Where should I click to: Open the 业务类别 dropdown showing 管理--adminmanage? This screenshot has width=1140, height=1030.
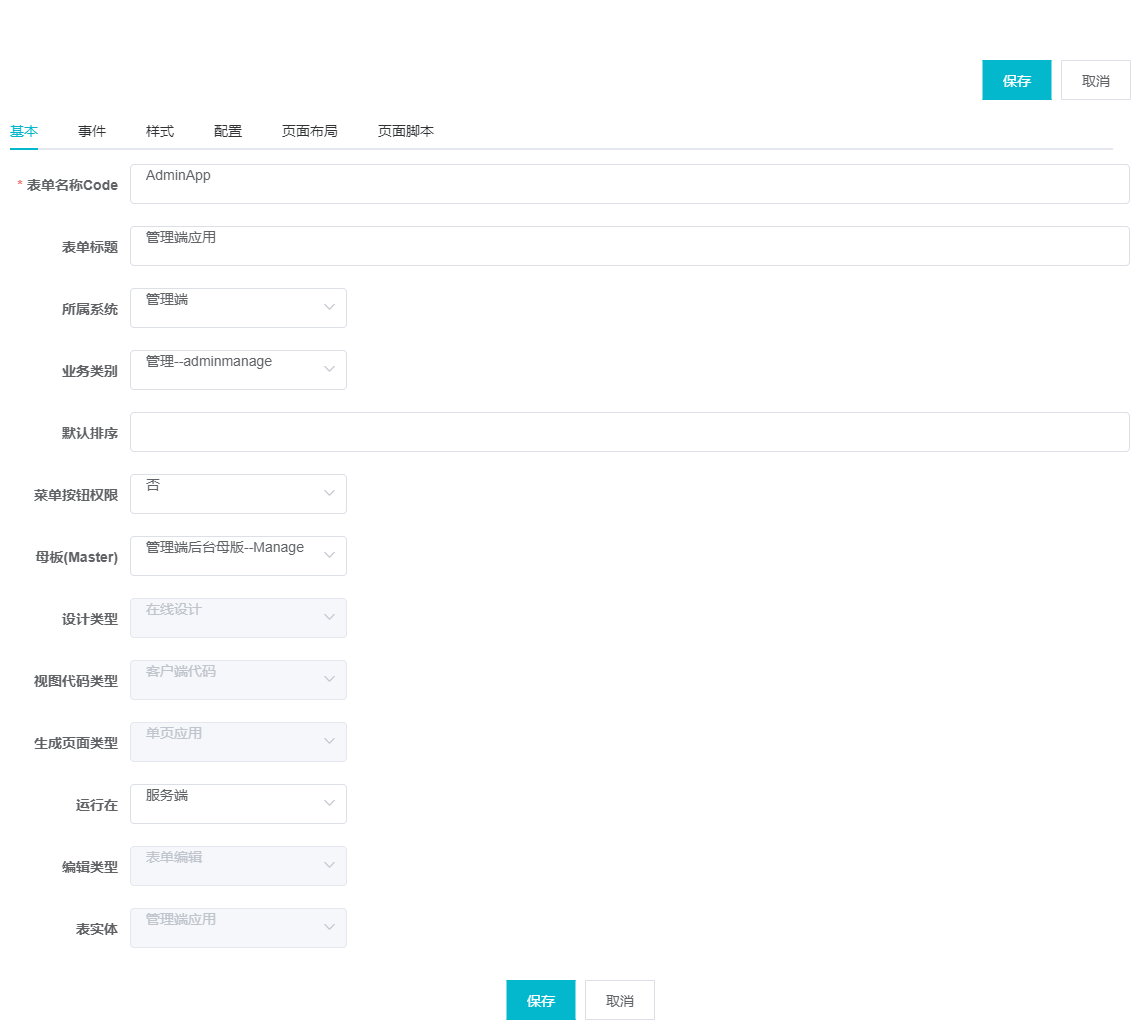[238, 370]
